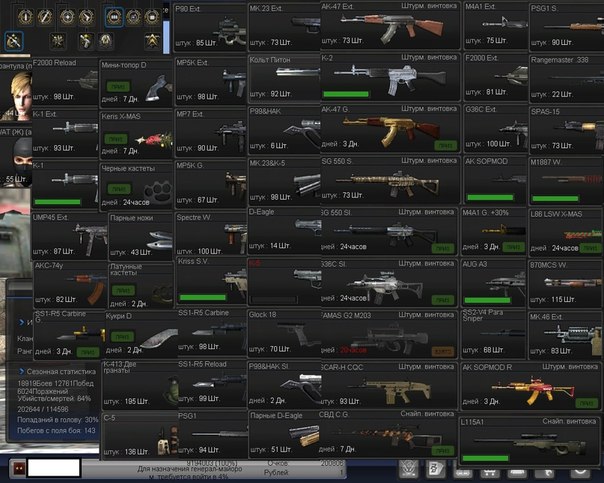Select the starburst skill icon in second row

tap(58, 41)
